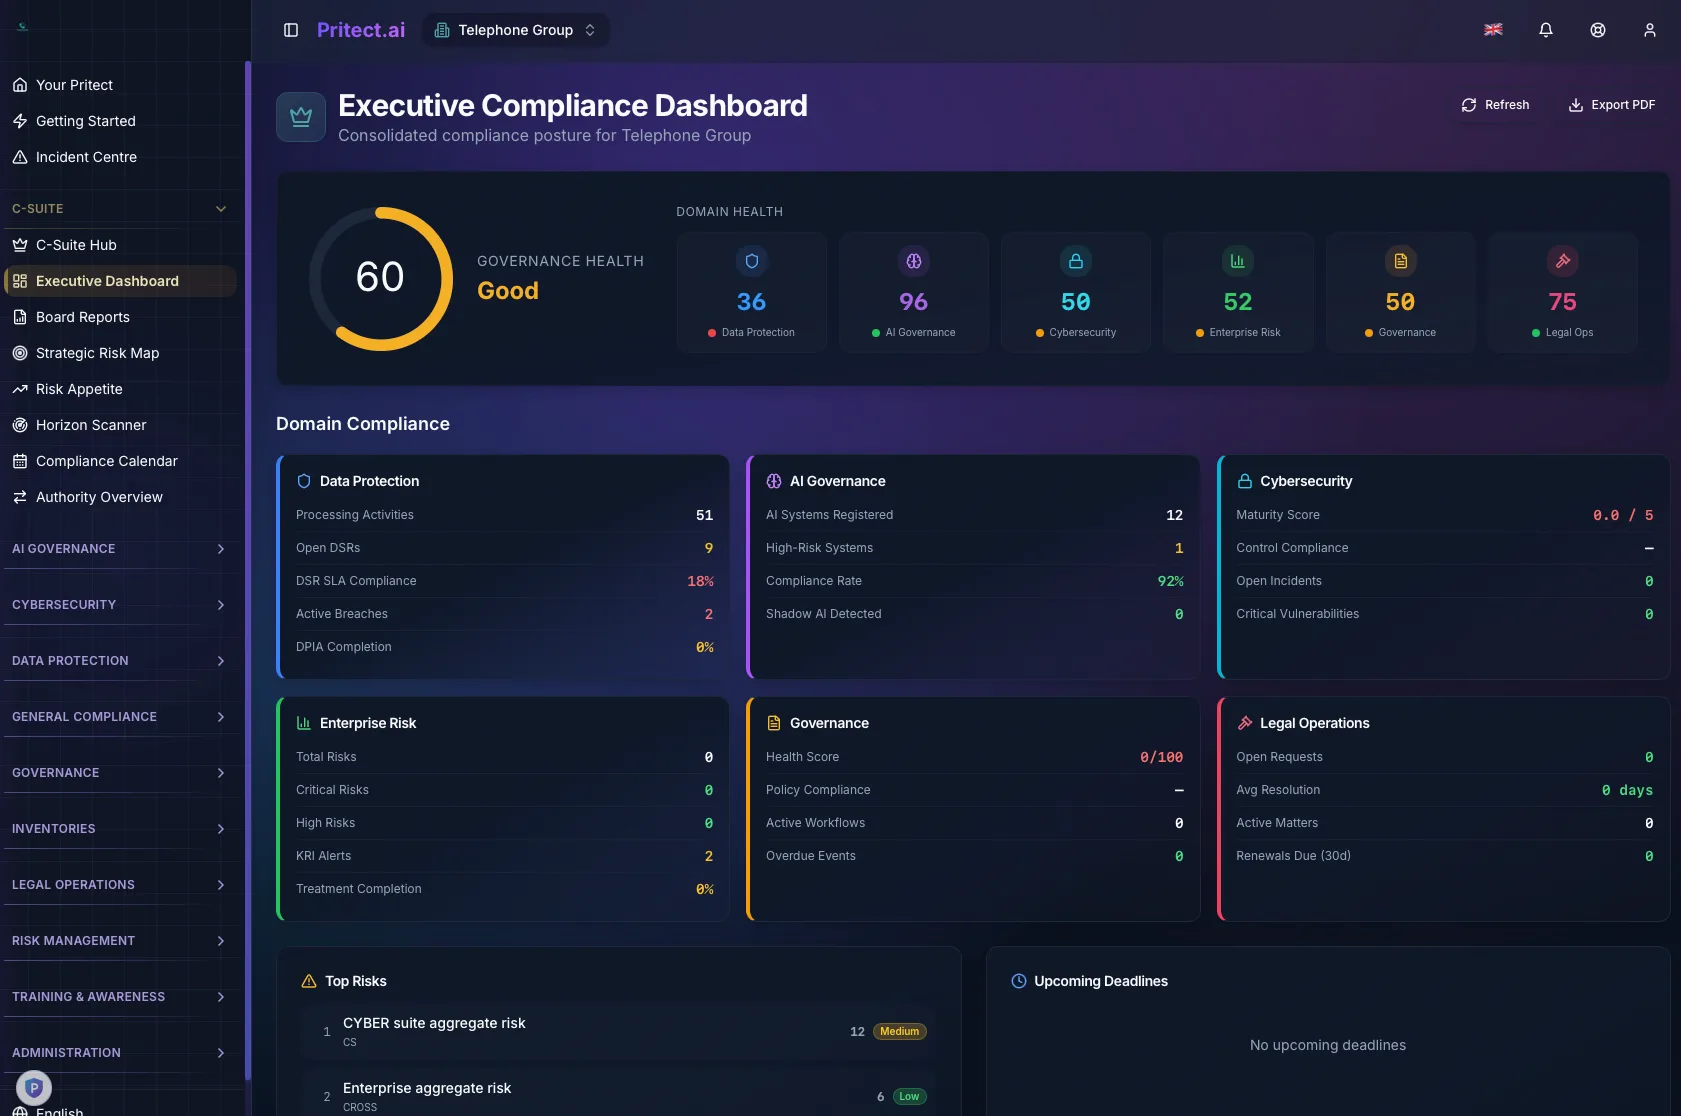Click the Cybersecurity lock icon in Domain Health
1681x1116 pixels.
click(x=1076, y=261)
